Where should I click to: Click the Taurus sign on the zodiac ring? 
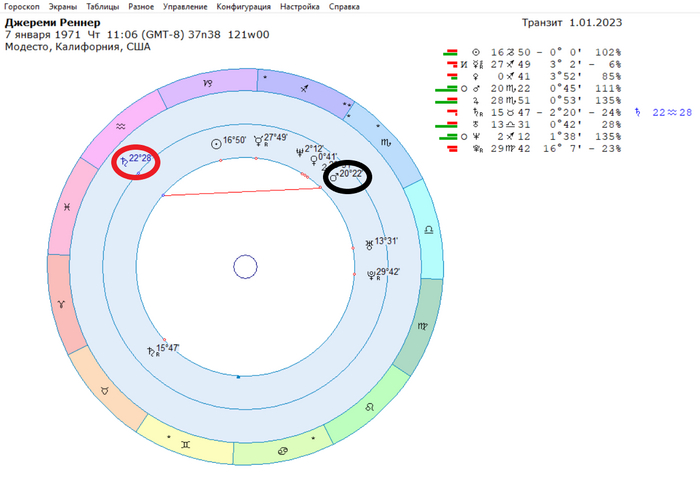(x=104, y=391)
